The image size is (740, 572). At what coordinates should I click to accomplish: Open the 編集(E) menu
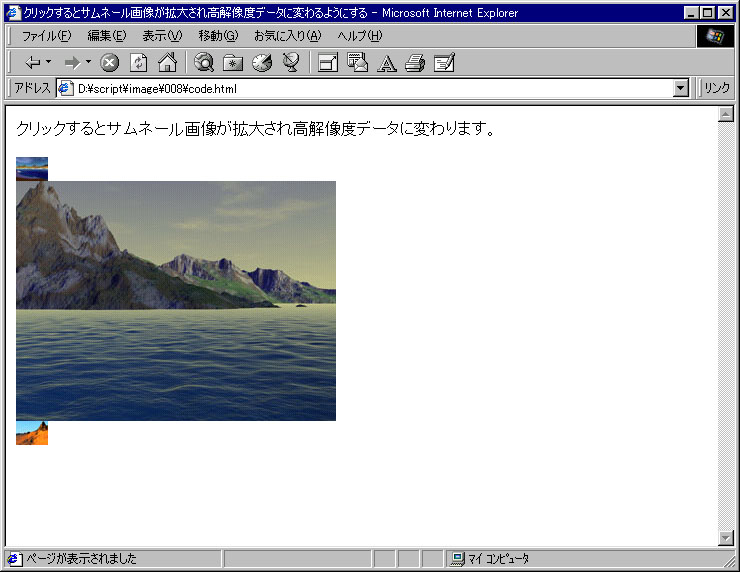click(107, 36)
